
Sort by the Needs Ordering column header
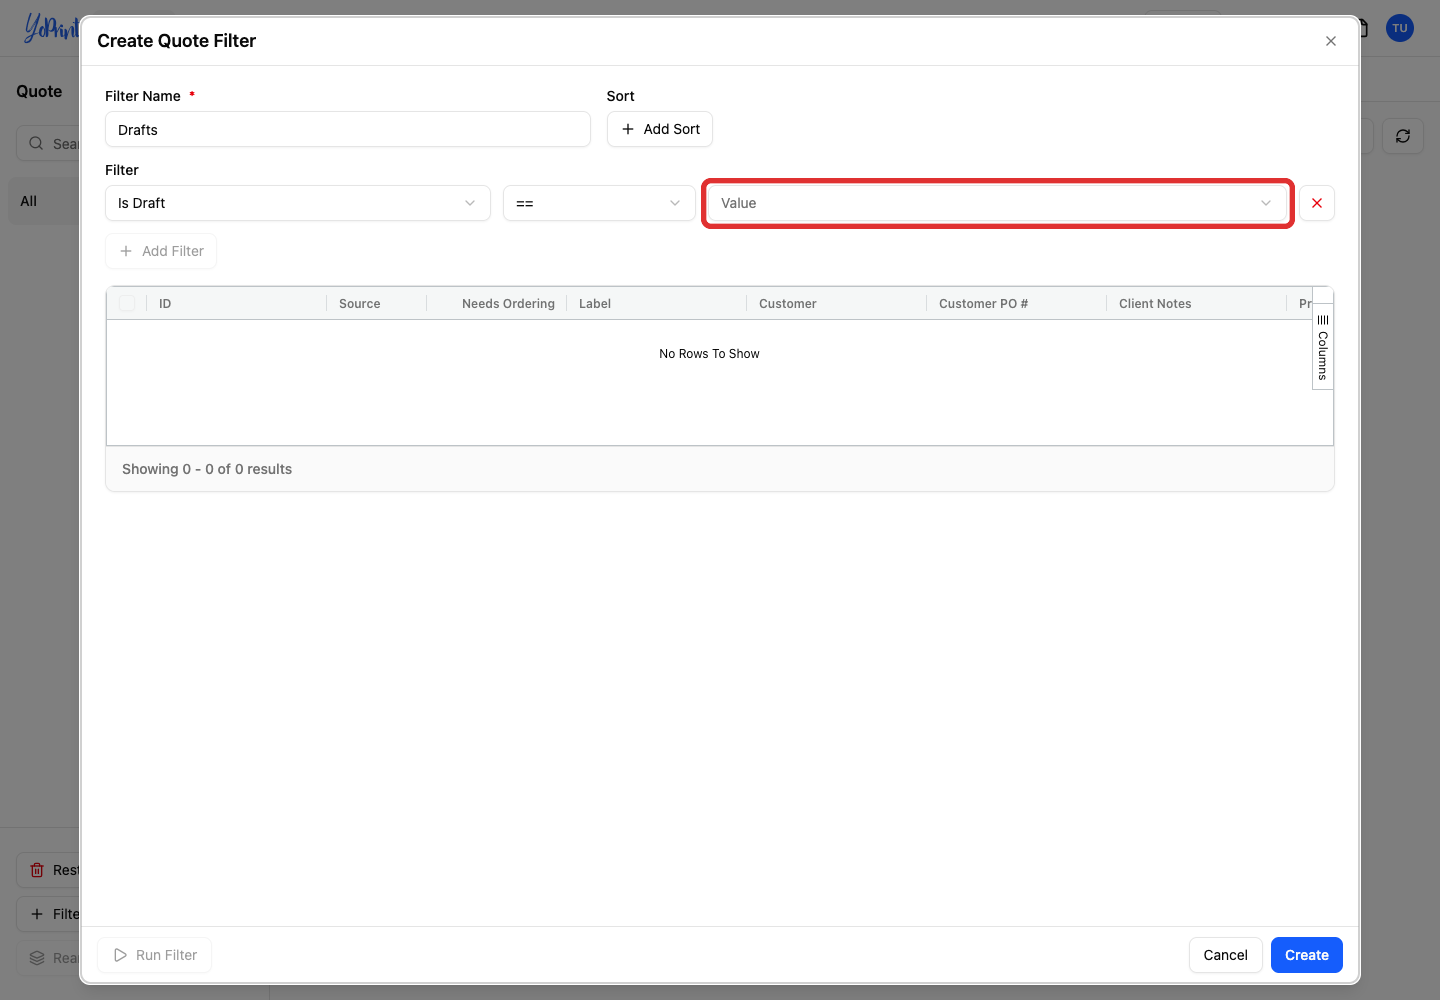point(496,303)
